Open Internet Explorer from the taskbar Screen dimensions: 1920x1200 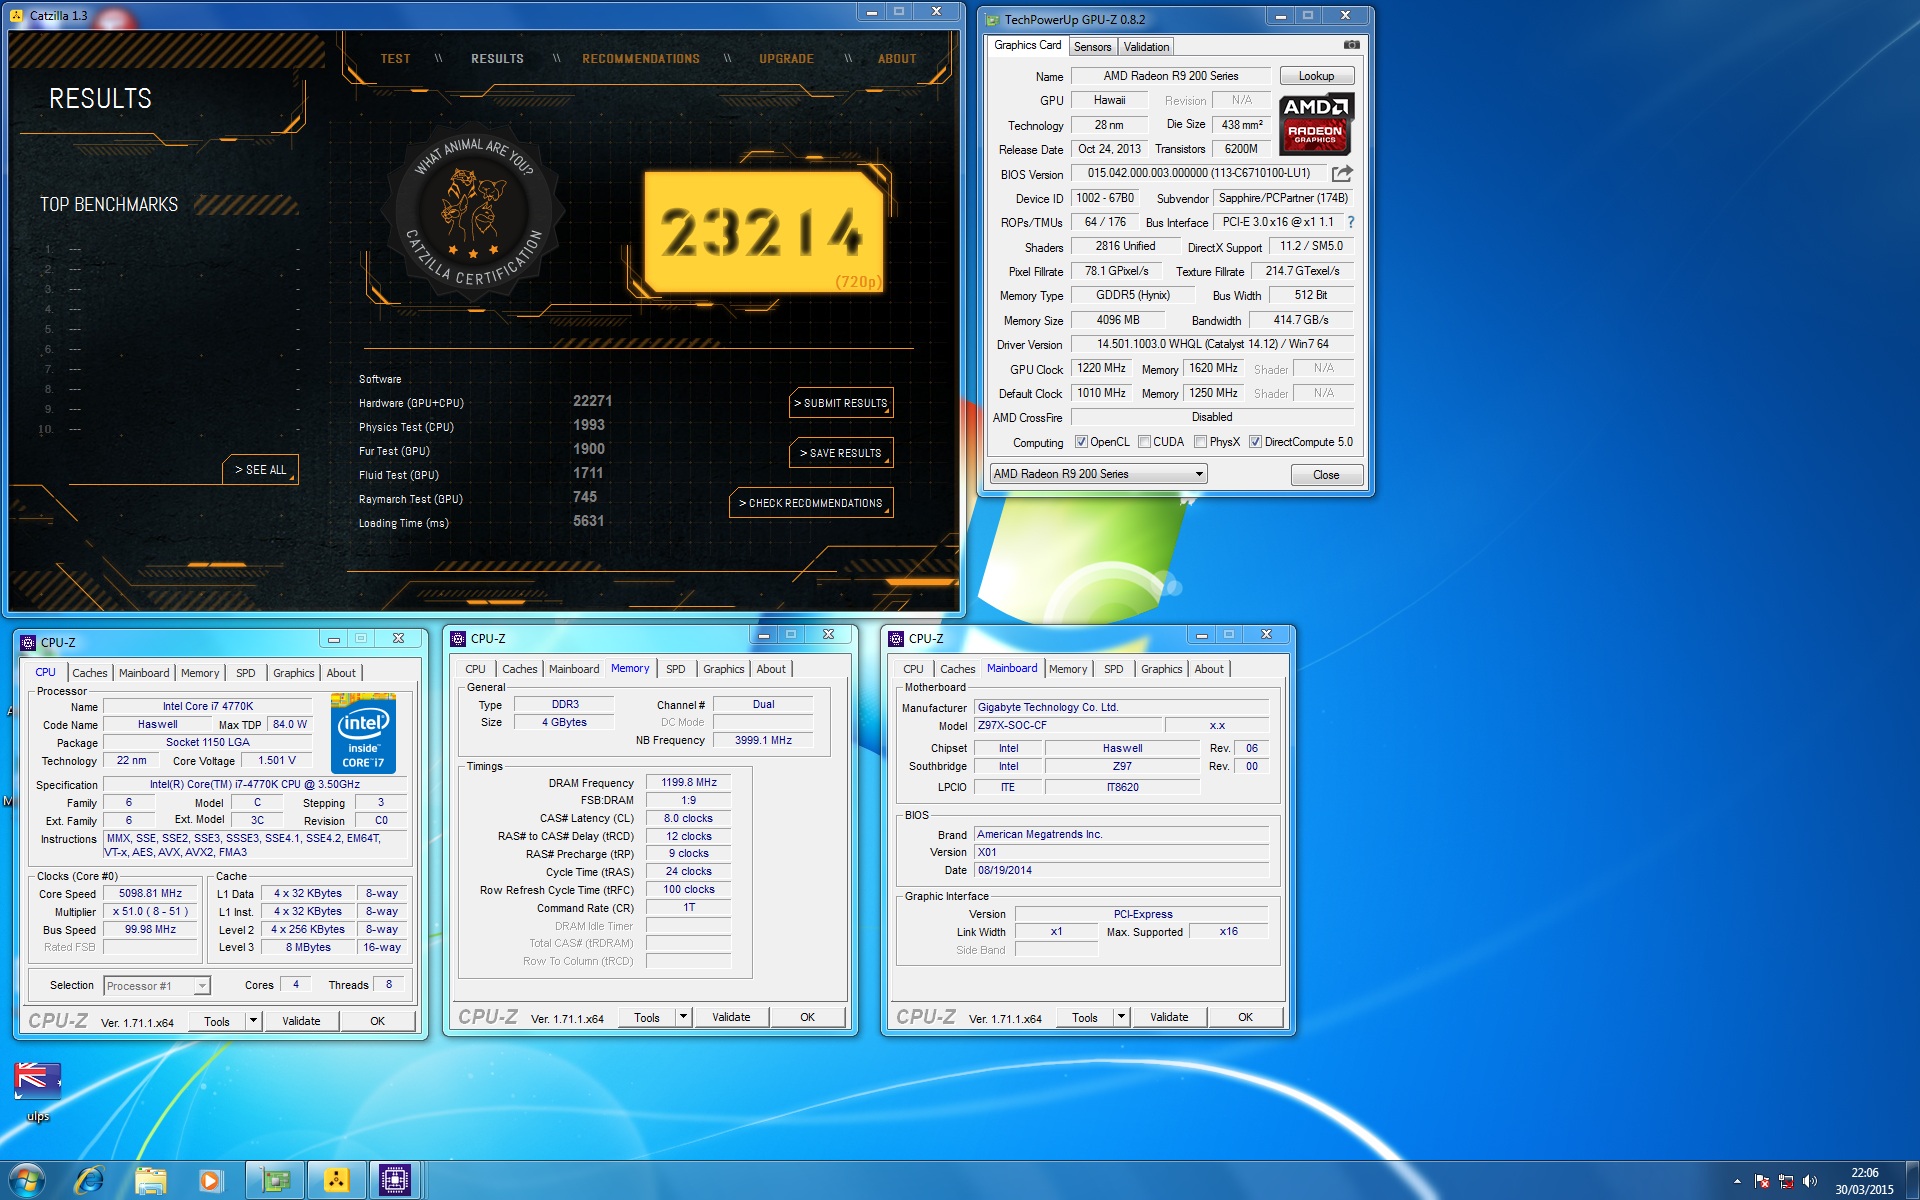[x=89, y=1181]
